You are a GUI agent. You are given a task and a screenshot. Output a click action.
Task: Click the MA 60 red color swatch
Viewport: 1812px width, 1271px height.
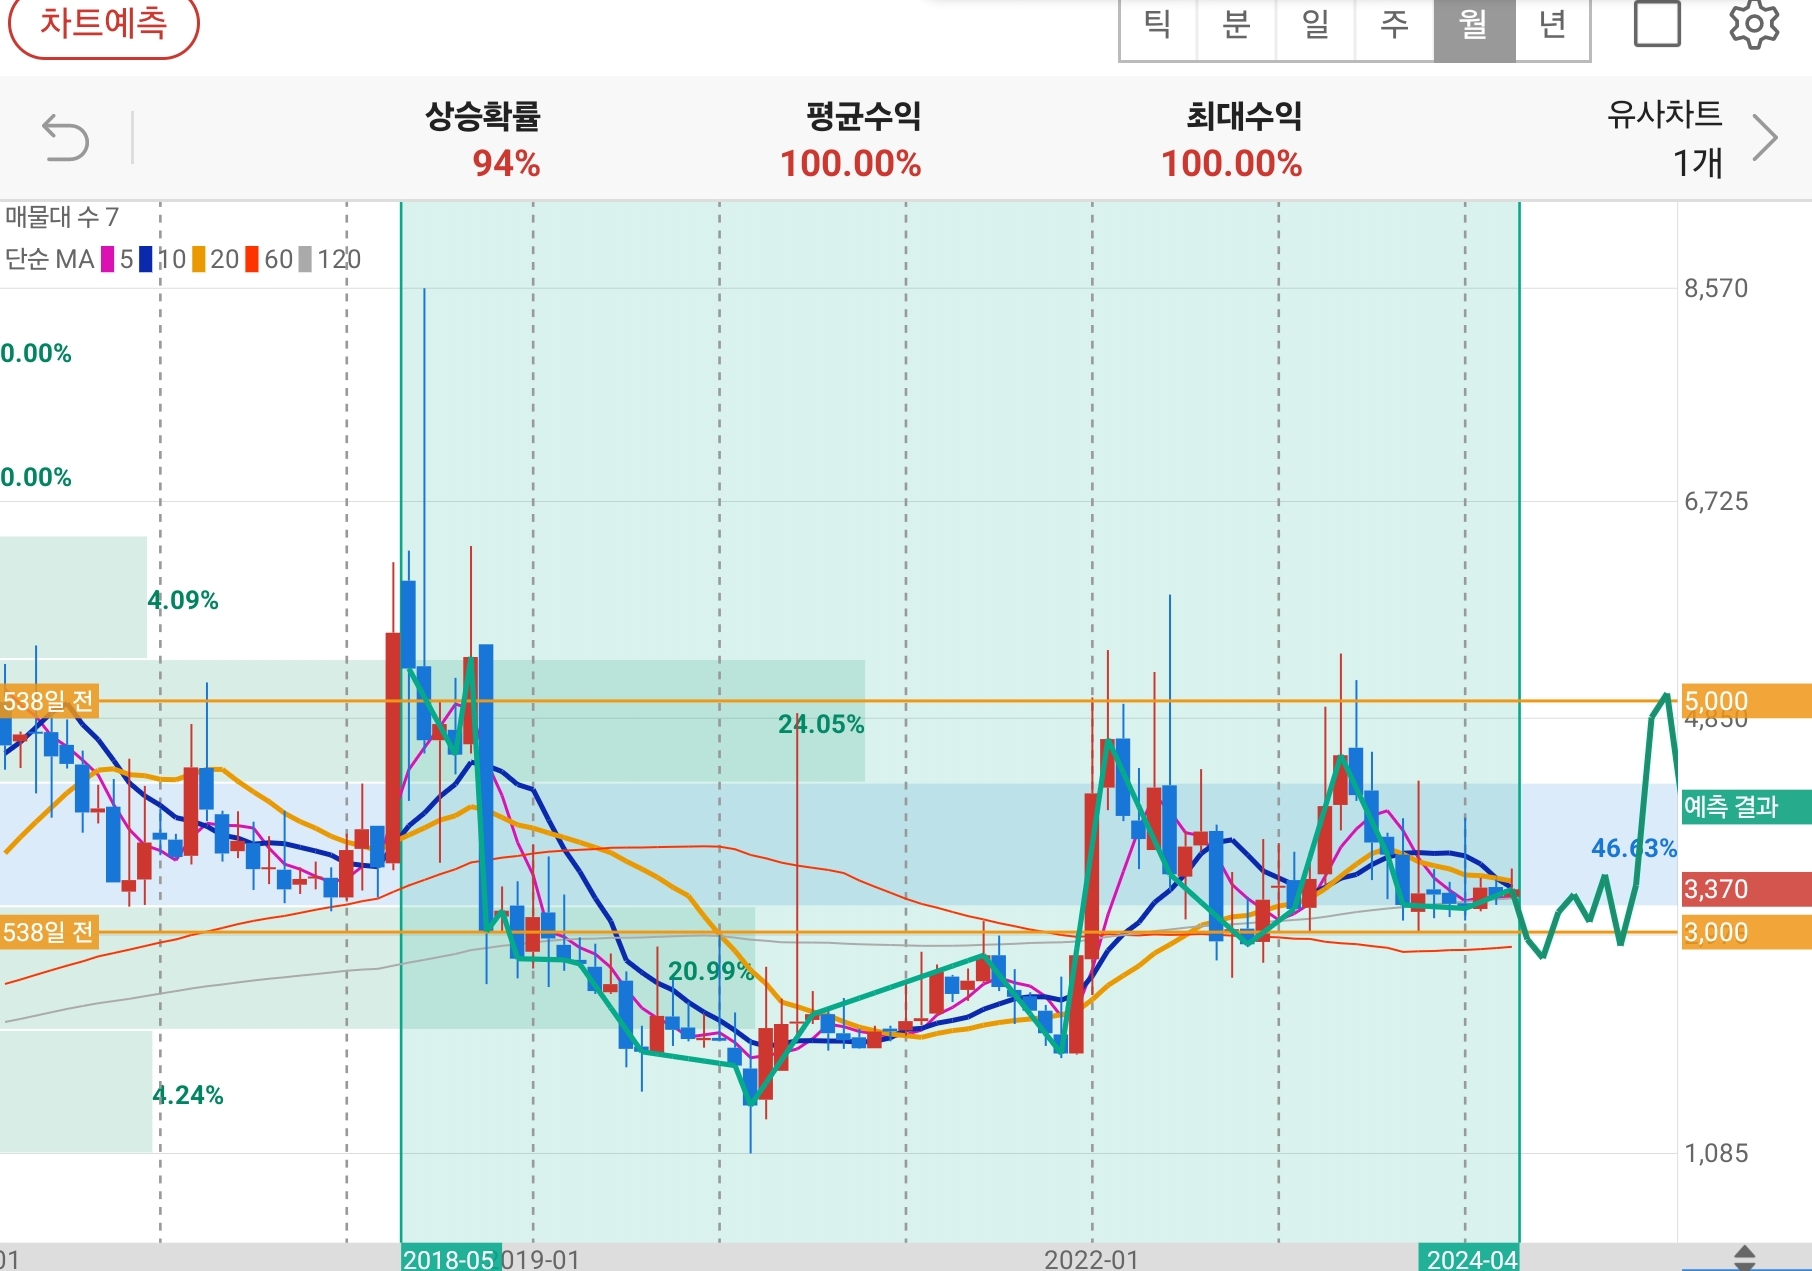(x=252, y=260)
